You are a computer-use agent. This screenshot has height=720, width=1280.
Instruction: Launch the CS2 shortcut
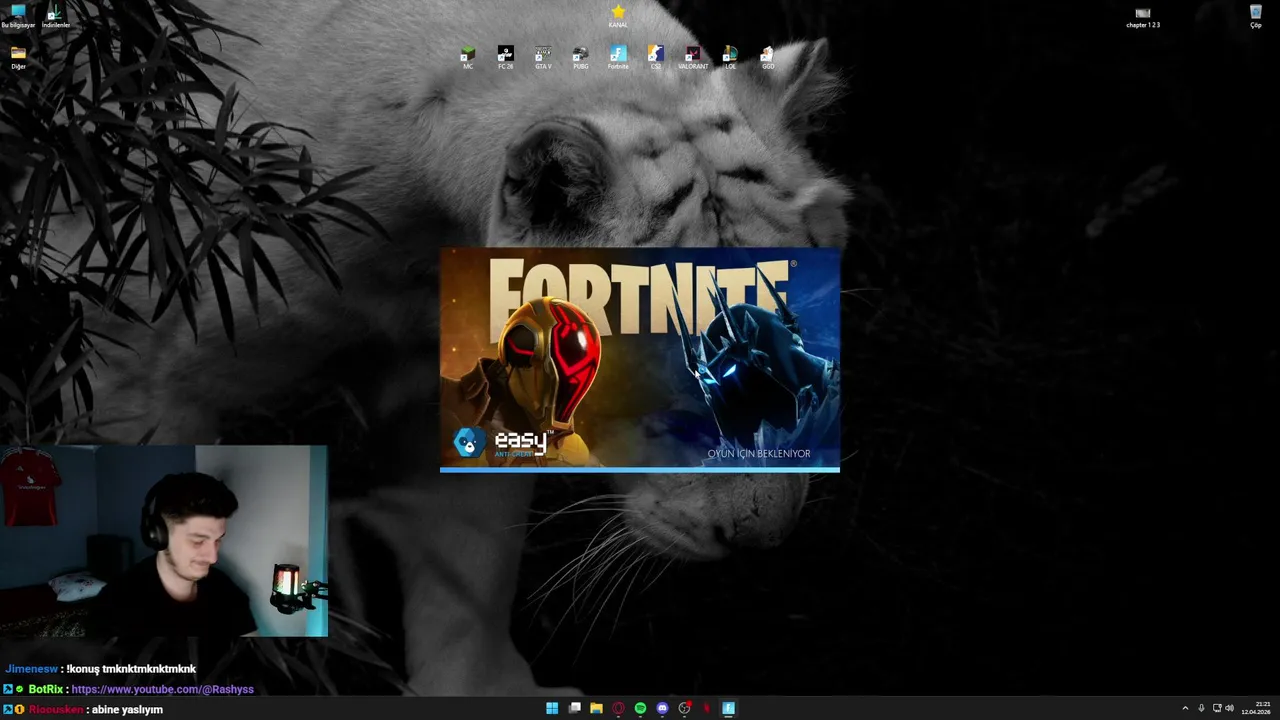tap(655, 57)
